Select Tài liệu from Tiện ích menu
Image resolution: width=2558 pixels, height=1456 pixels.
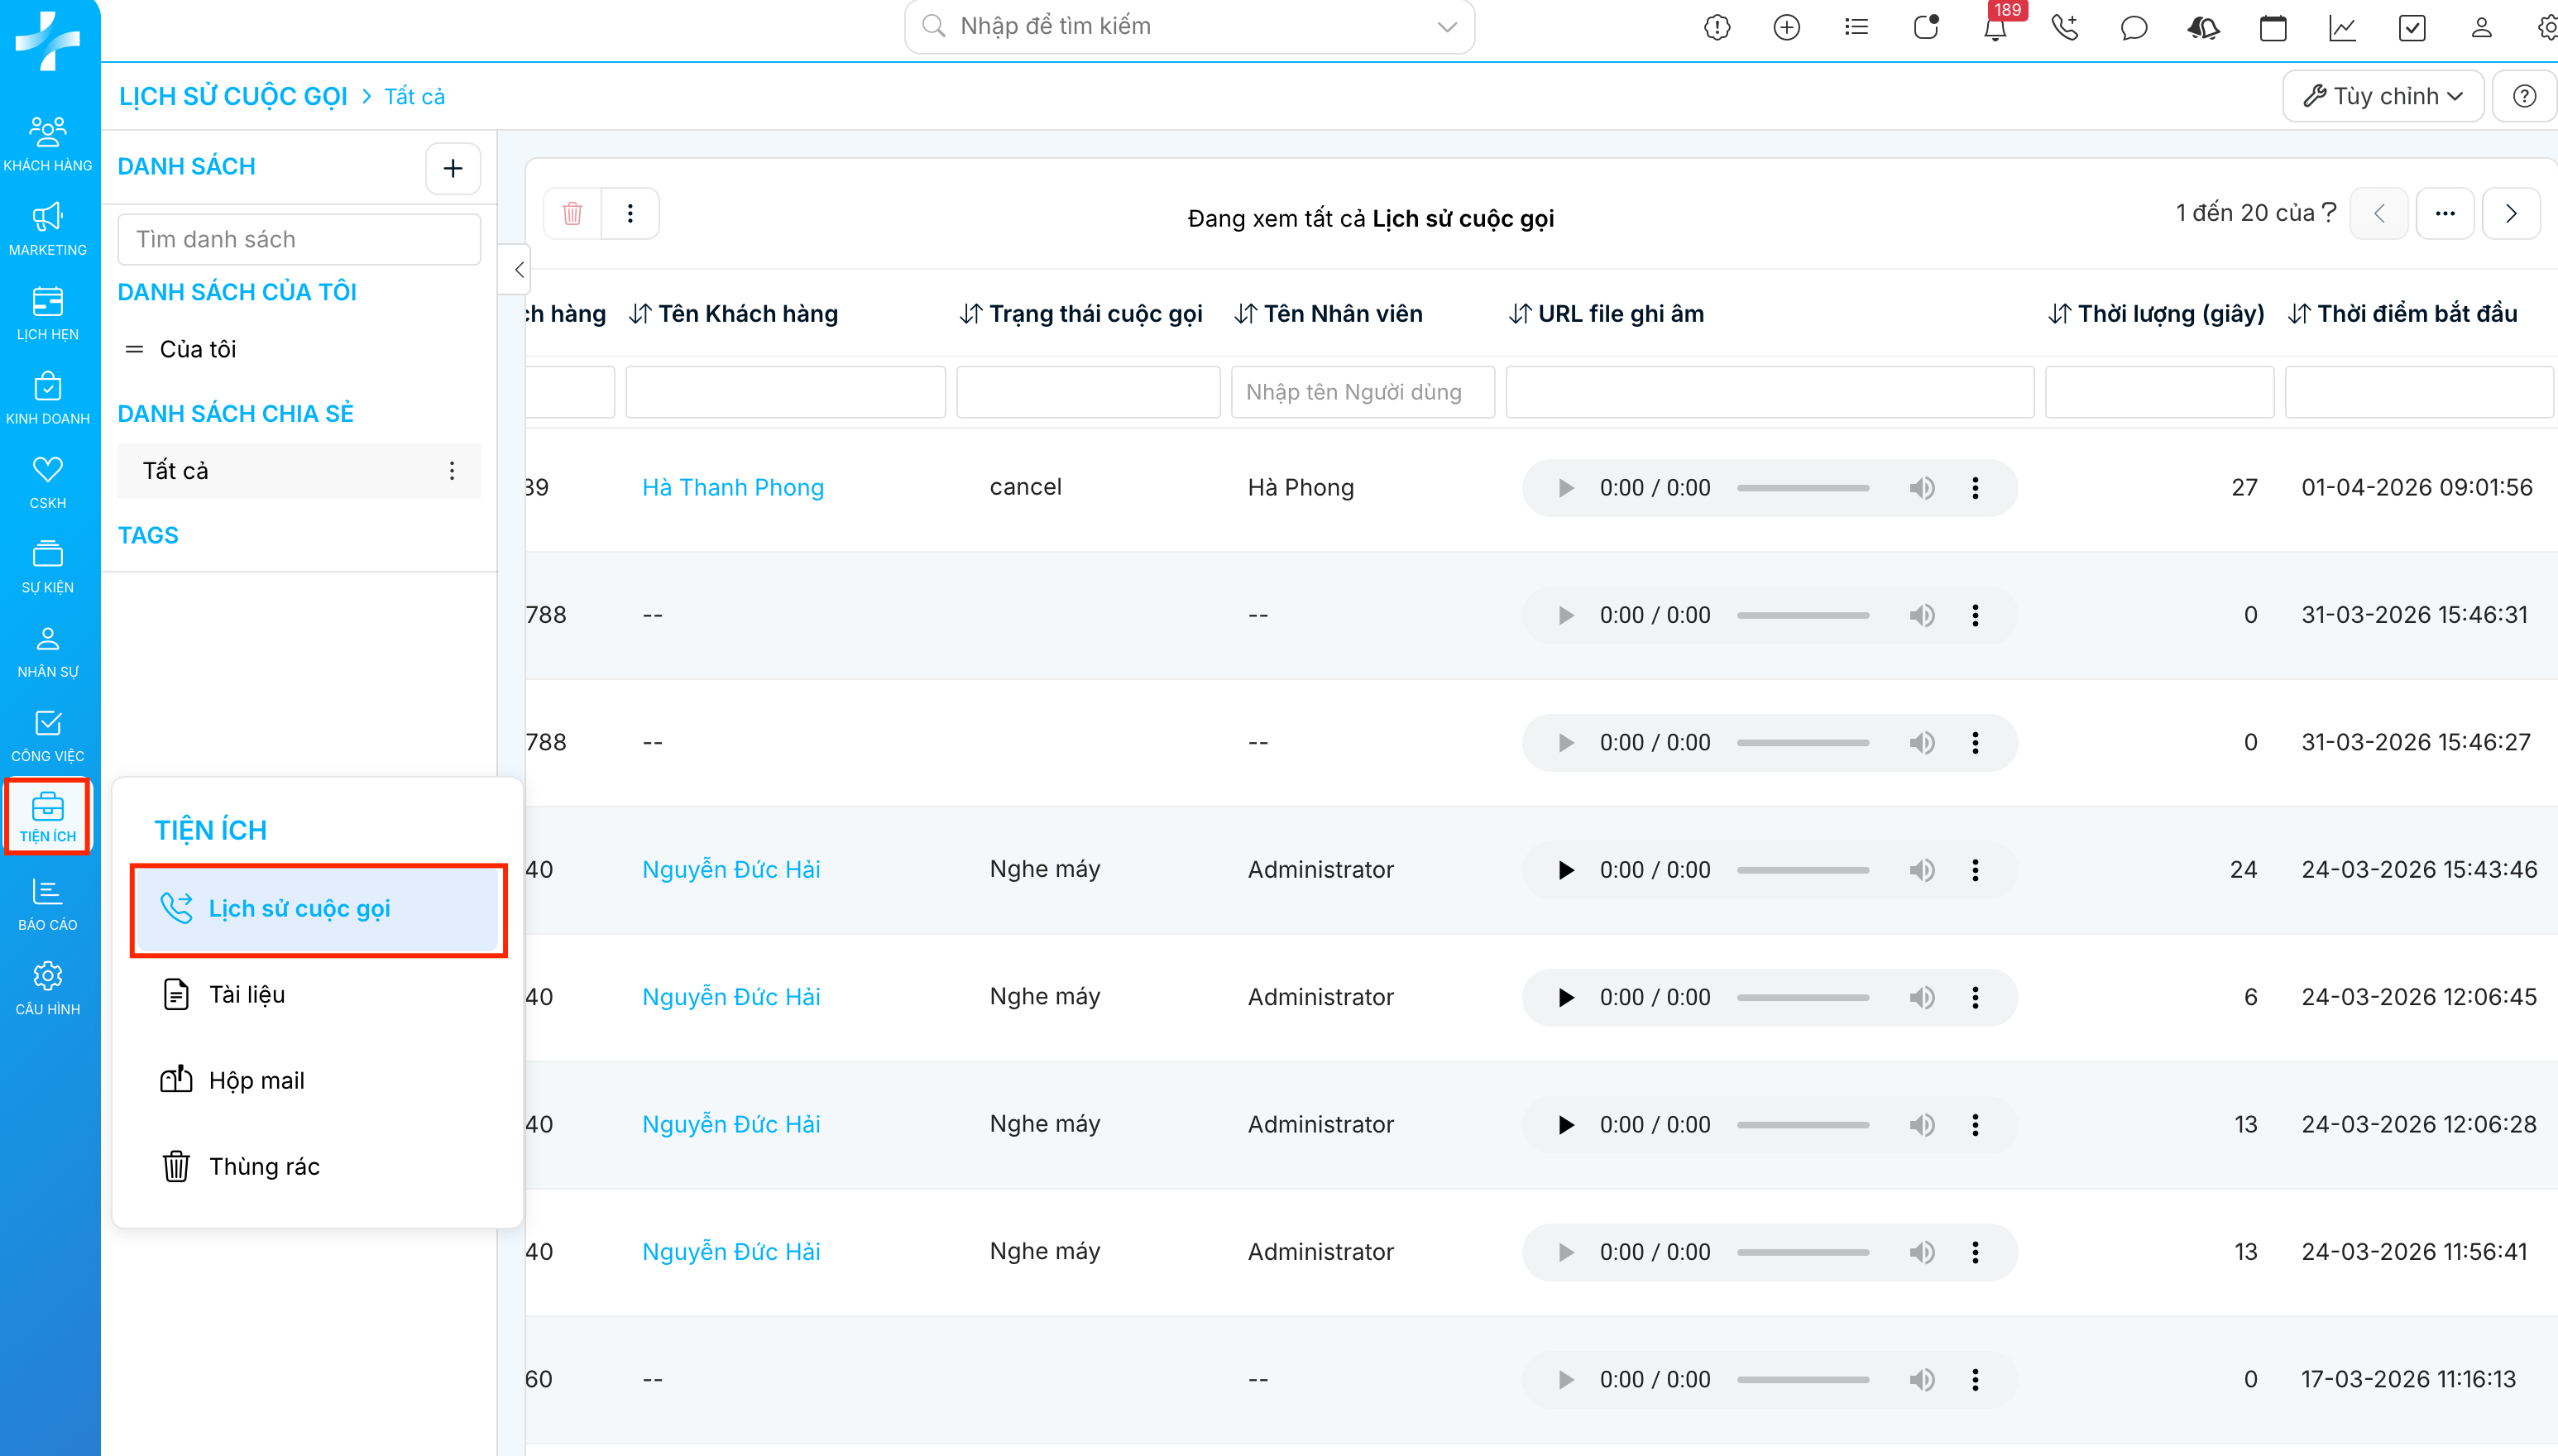[247, 994]
